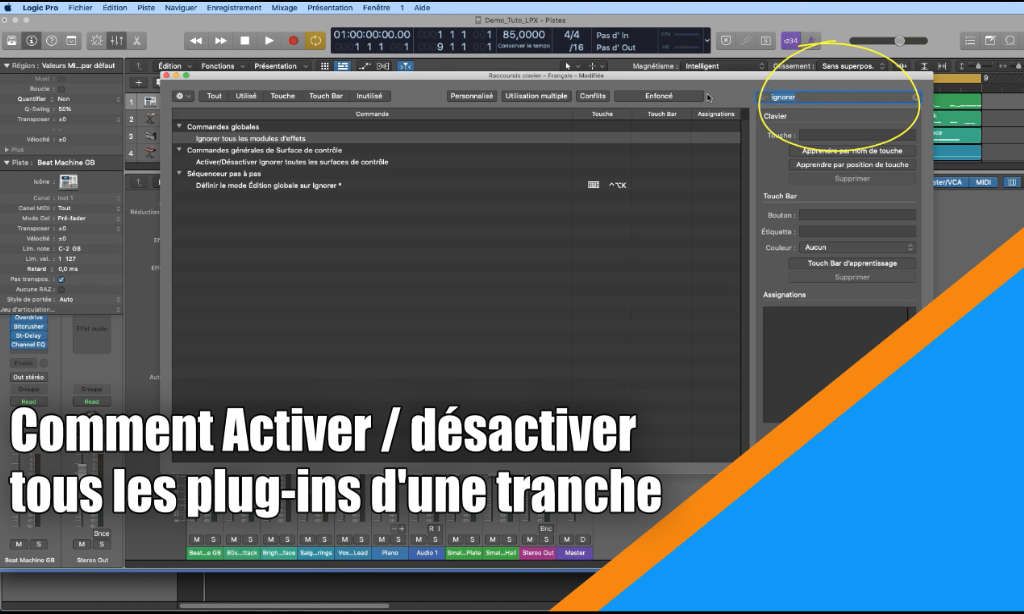1024x614 pixels.
Task: Click the Personnalisé button
Action: [472, 96]
